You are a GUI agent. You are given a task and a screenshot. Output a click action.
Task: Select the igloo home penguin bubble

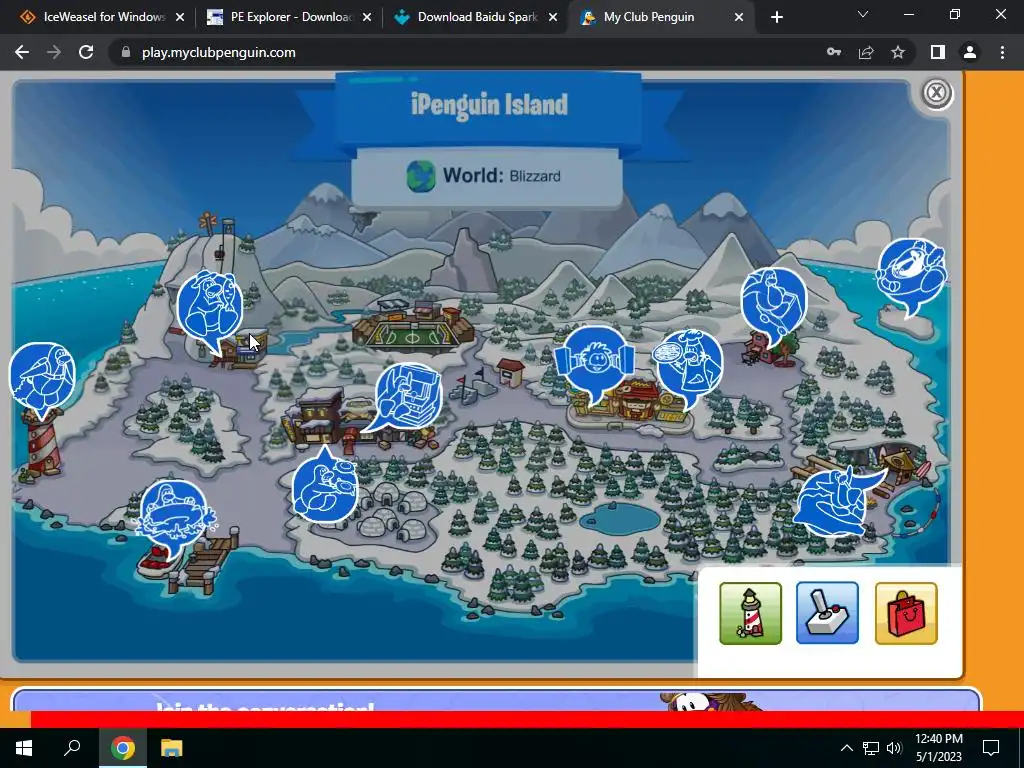[325, 487]
